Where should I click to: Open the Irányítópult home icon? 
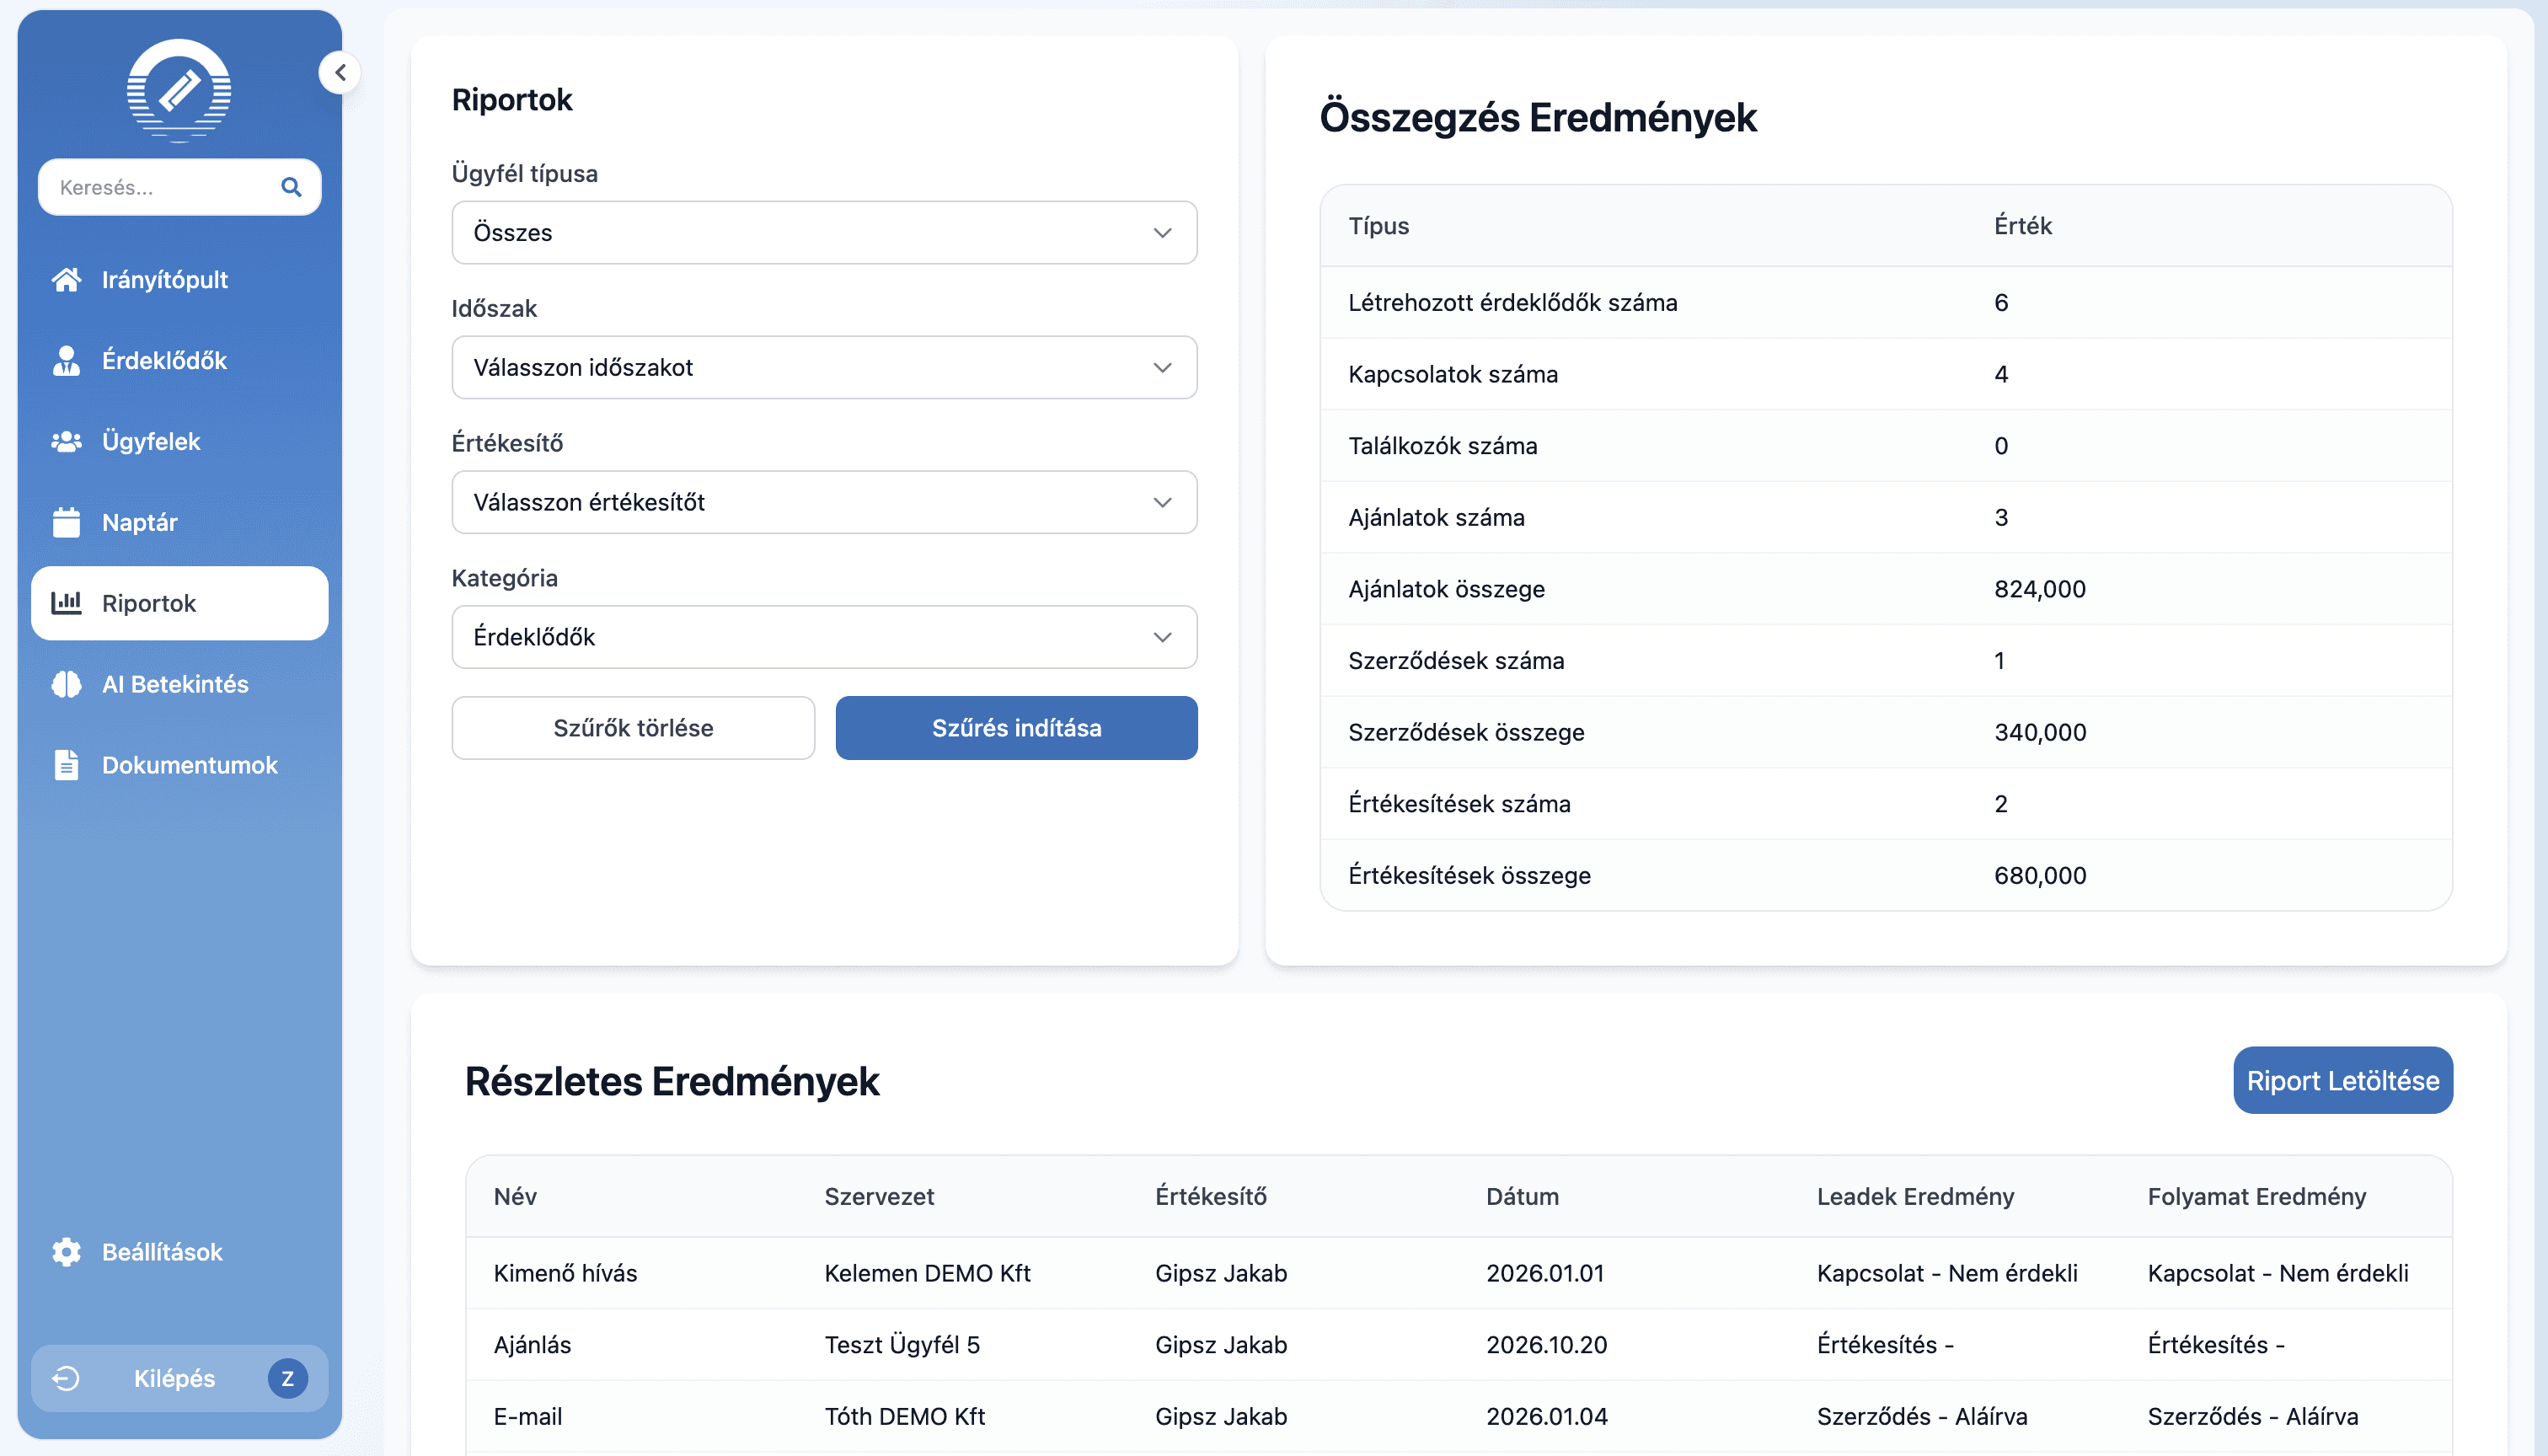66,280
